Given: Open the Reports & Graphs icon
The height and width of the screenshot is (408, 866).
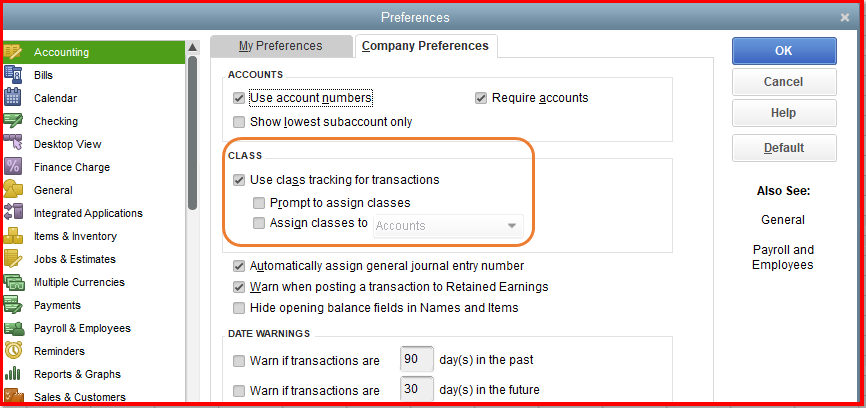Looking at the screenshot, I should [14, 374].
